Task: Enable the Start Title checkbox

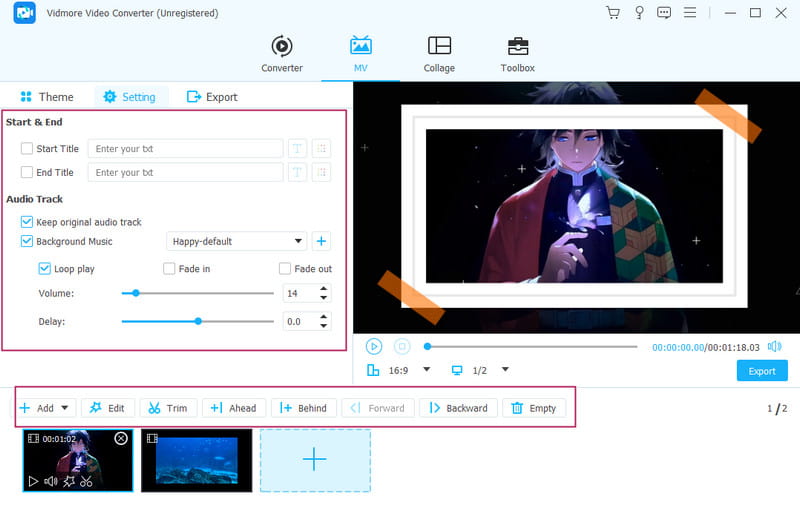Action: tap(27, 149)
